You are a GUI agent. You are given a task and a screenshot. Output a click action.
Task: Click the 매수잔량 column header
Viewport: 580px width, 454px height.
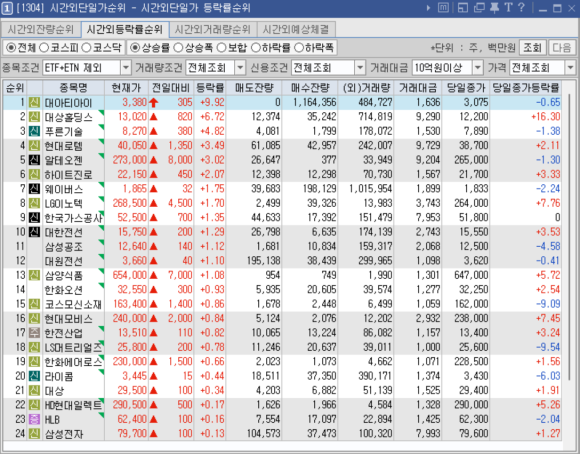click(310, 88)
